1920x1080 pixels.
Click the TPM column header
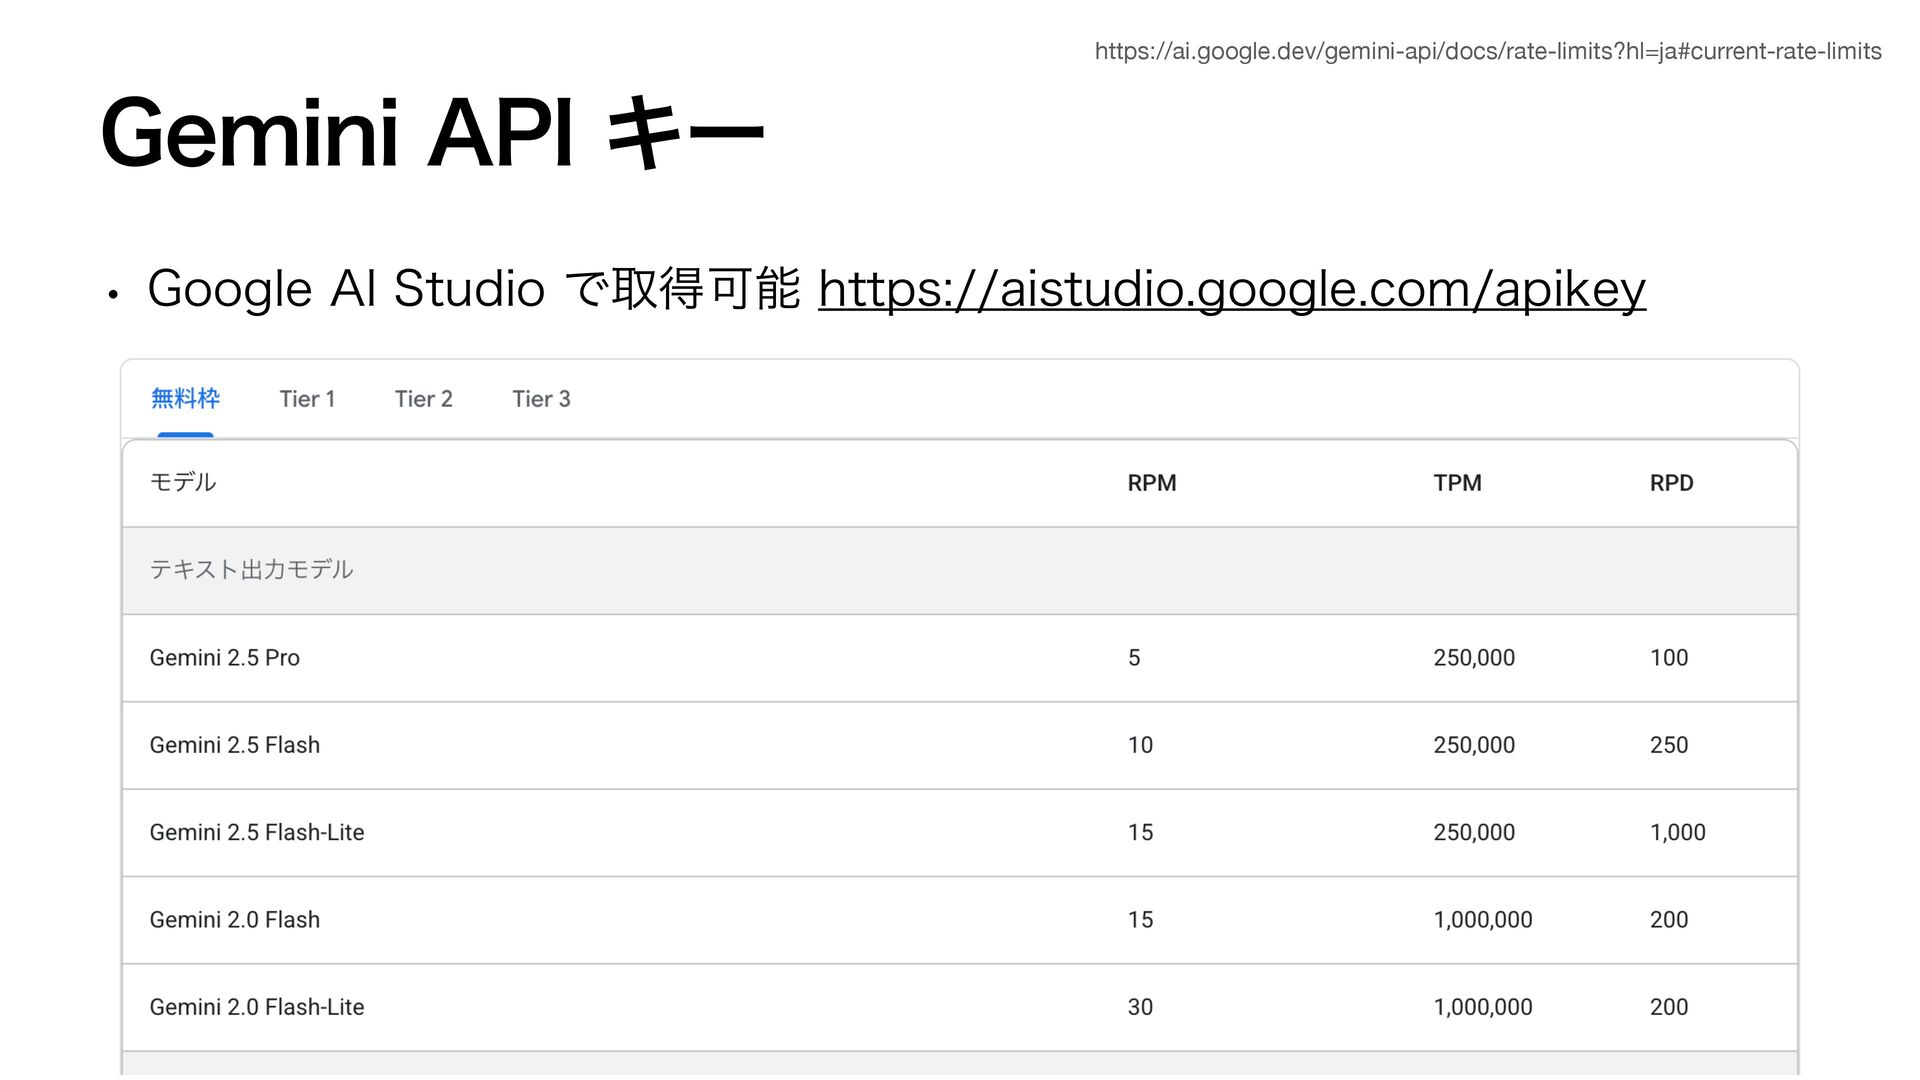(1457, 483)
